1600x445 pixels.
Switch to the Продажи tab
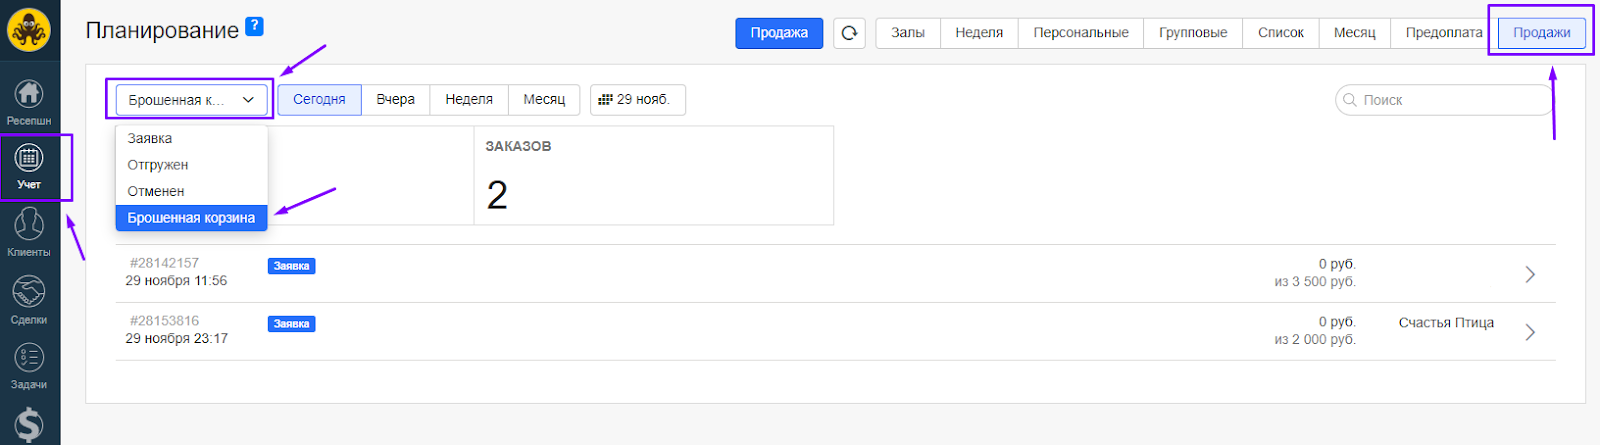click(x=1541, y=33)
